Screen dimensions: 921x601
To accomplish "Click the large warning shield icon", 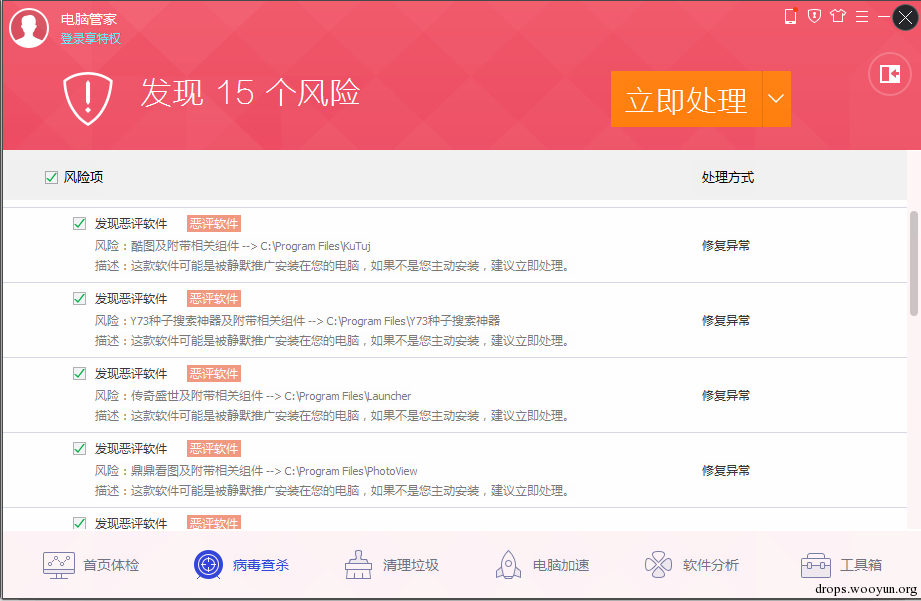I will (88, 98).
